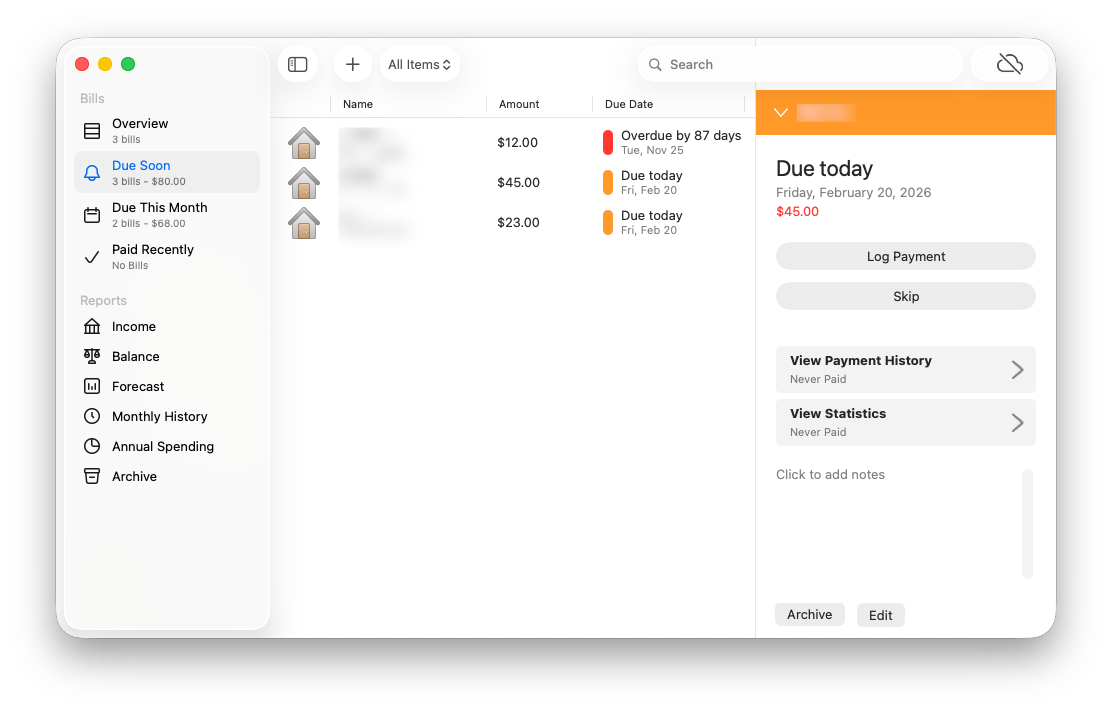The height and width of the screenshot is (712, 1112).
Task: Toggle the sidebar visibility
Action: pos(298,63)
